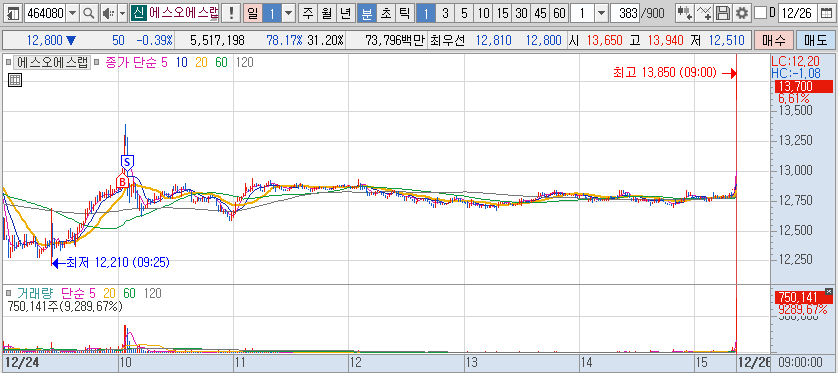Click the 383 bar count input field
Viewport: 838px width, 373px height.
(625, 14)
